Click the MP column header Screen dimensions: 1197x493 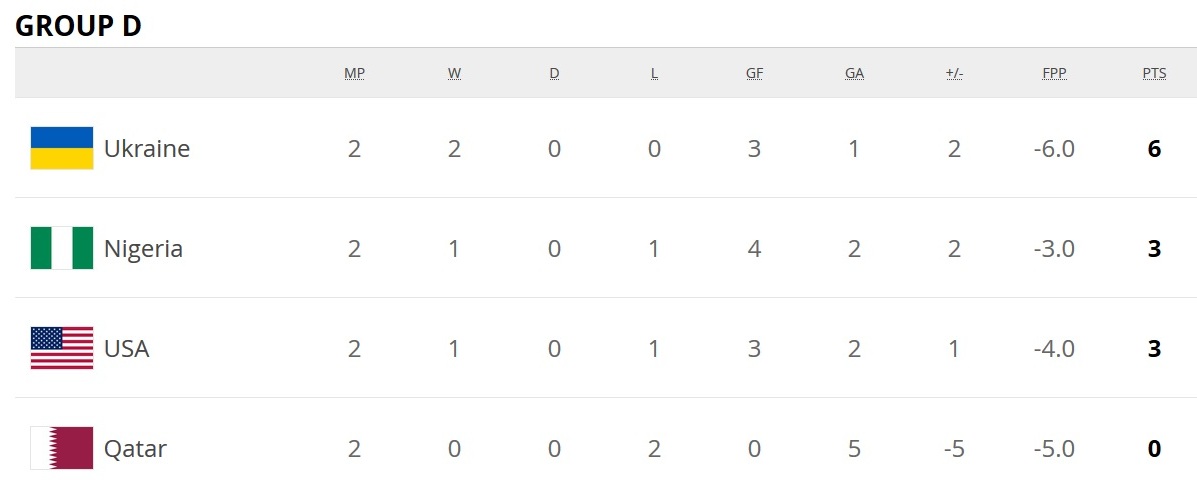tap(354, 73)
